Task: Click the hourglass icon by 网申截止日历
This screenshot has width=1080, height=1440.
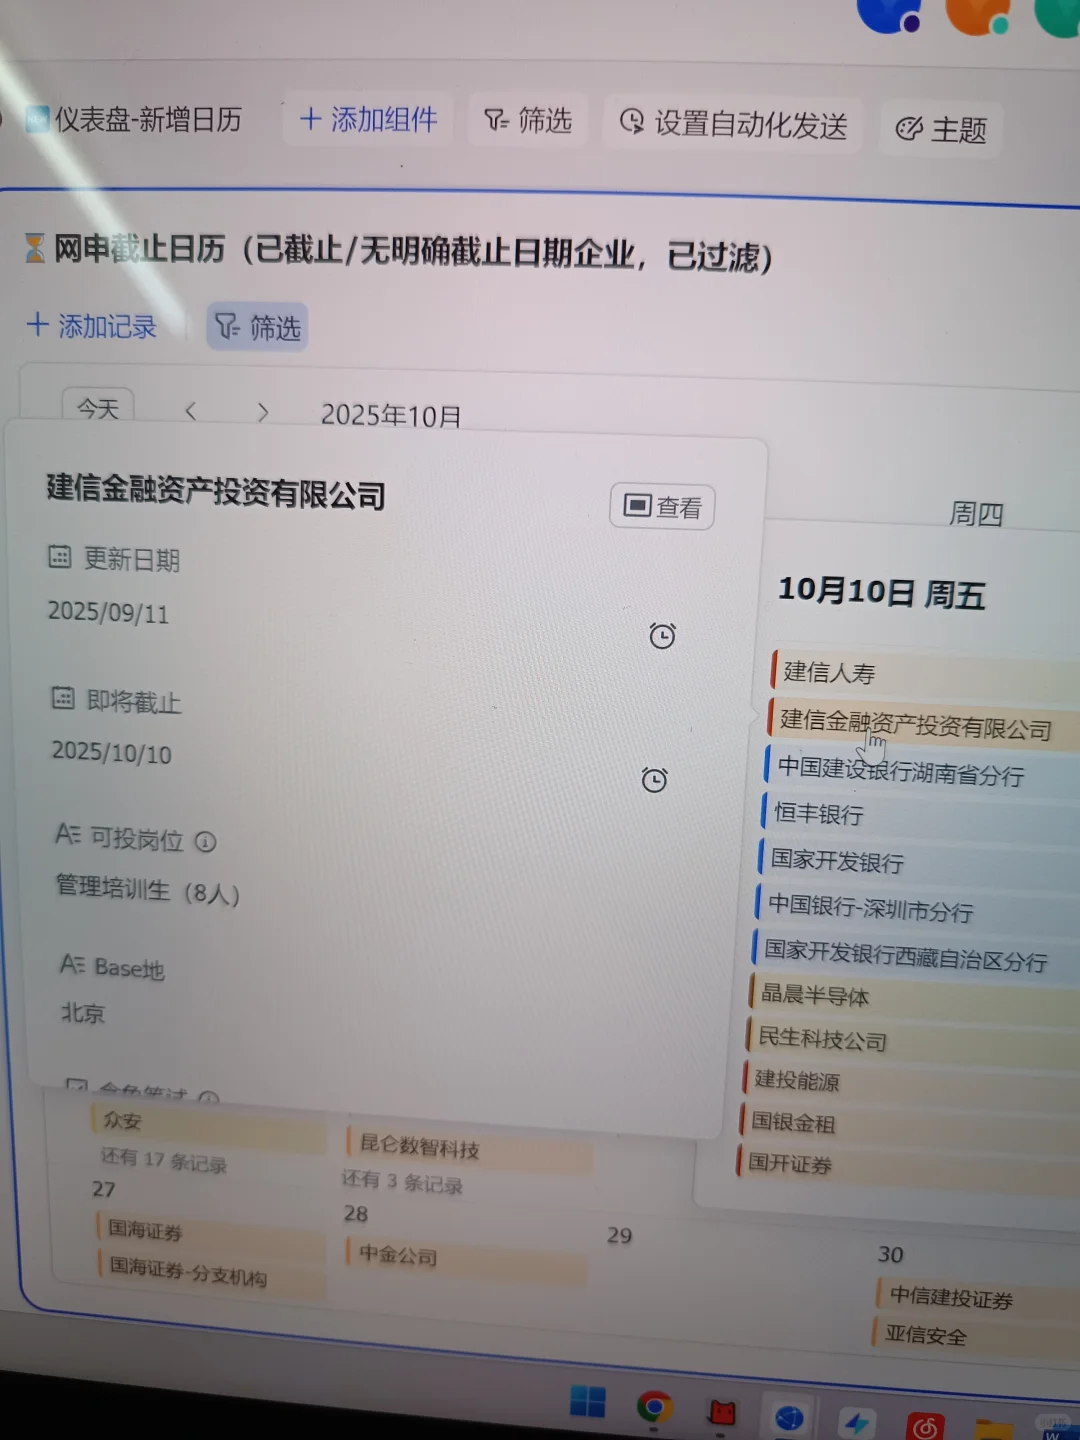Action: point(35,247)
